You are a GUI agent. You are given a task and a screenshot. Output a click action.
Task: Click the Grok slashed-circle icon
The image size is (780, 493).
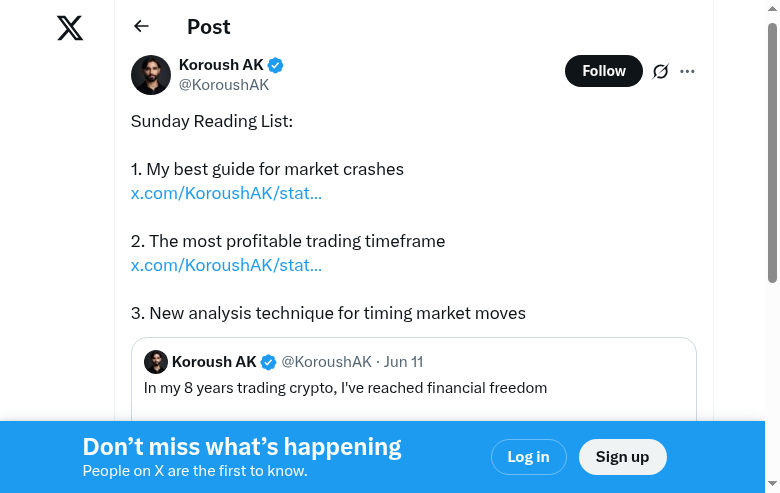661,71
